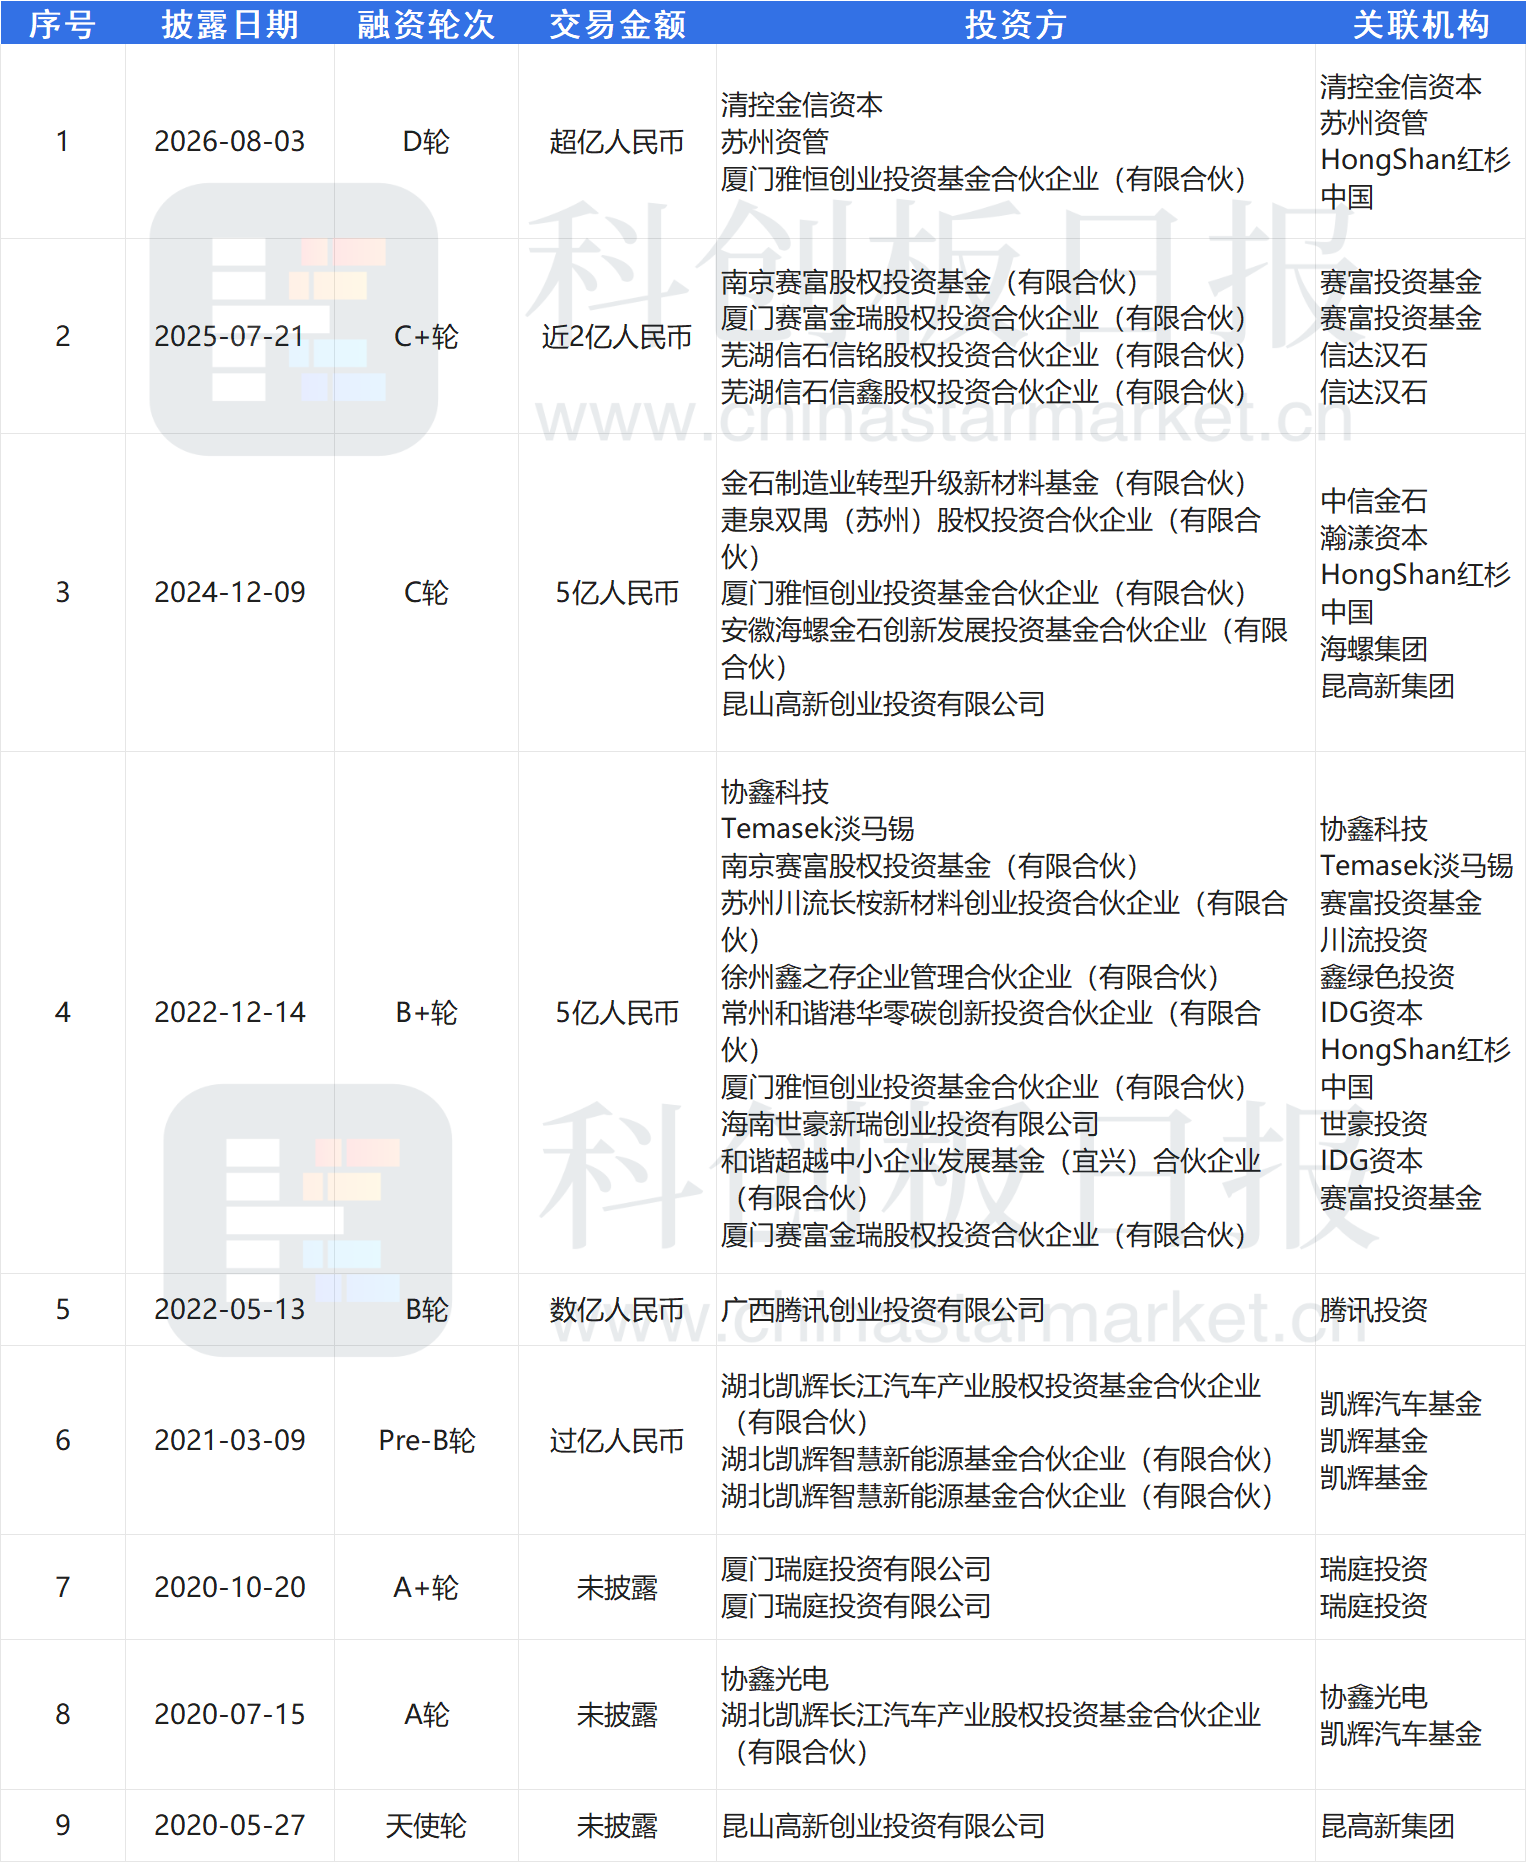Viewport: 1527px width, 1863px height.
Task: Click investor 苏州资管 in the D轮 row
Action: click(x=775, y=141)
